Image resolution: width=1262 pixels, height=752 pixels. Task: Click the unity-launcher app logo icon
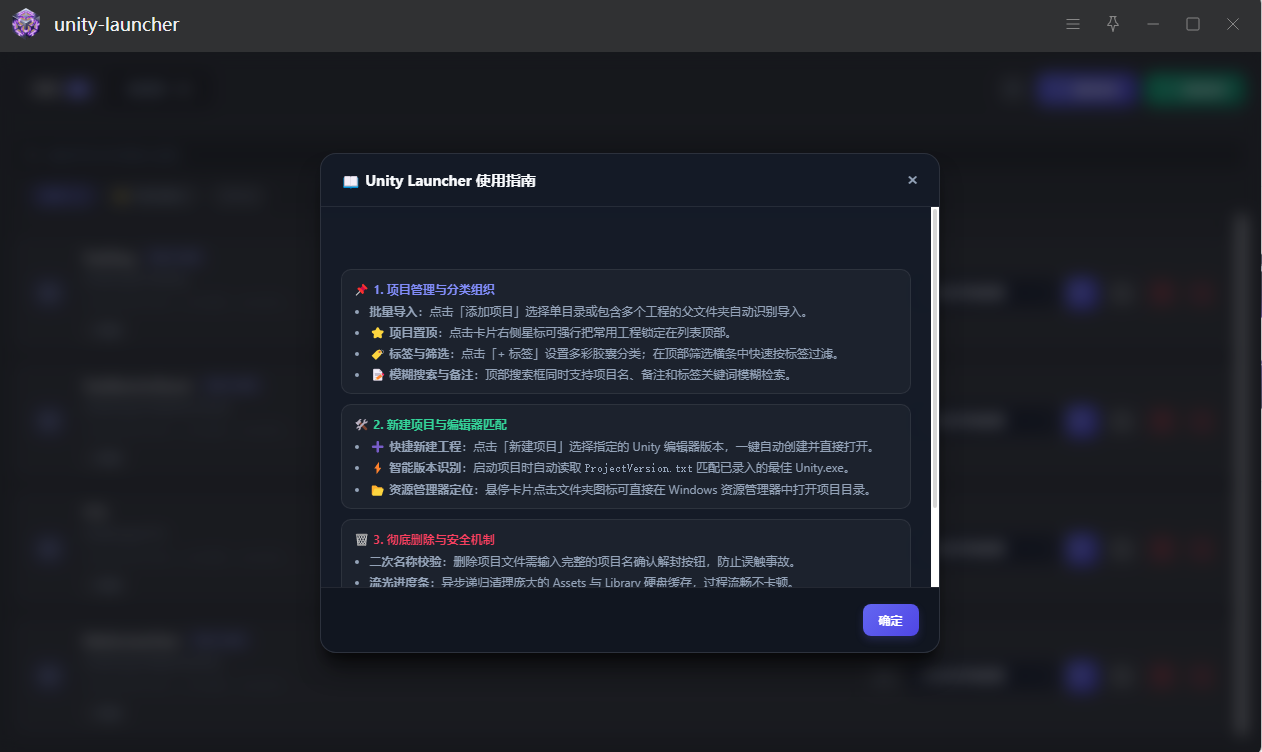tap(26, 24)
